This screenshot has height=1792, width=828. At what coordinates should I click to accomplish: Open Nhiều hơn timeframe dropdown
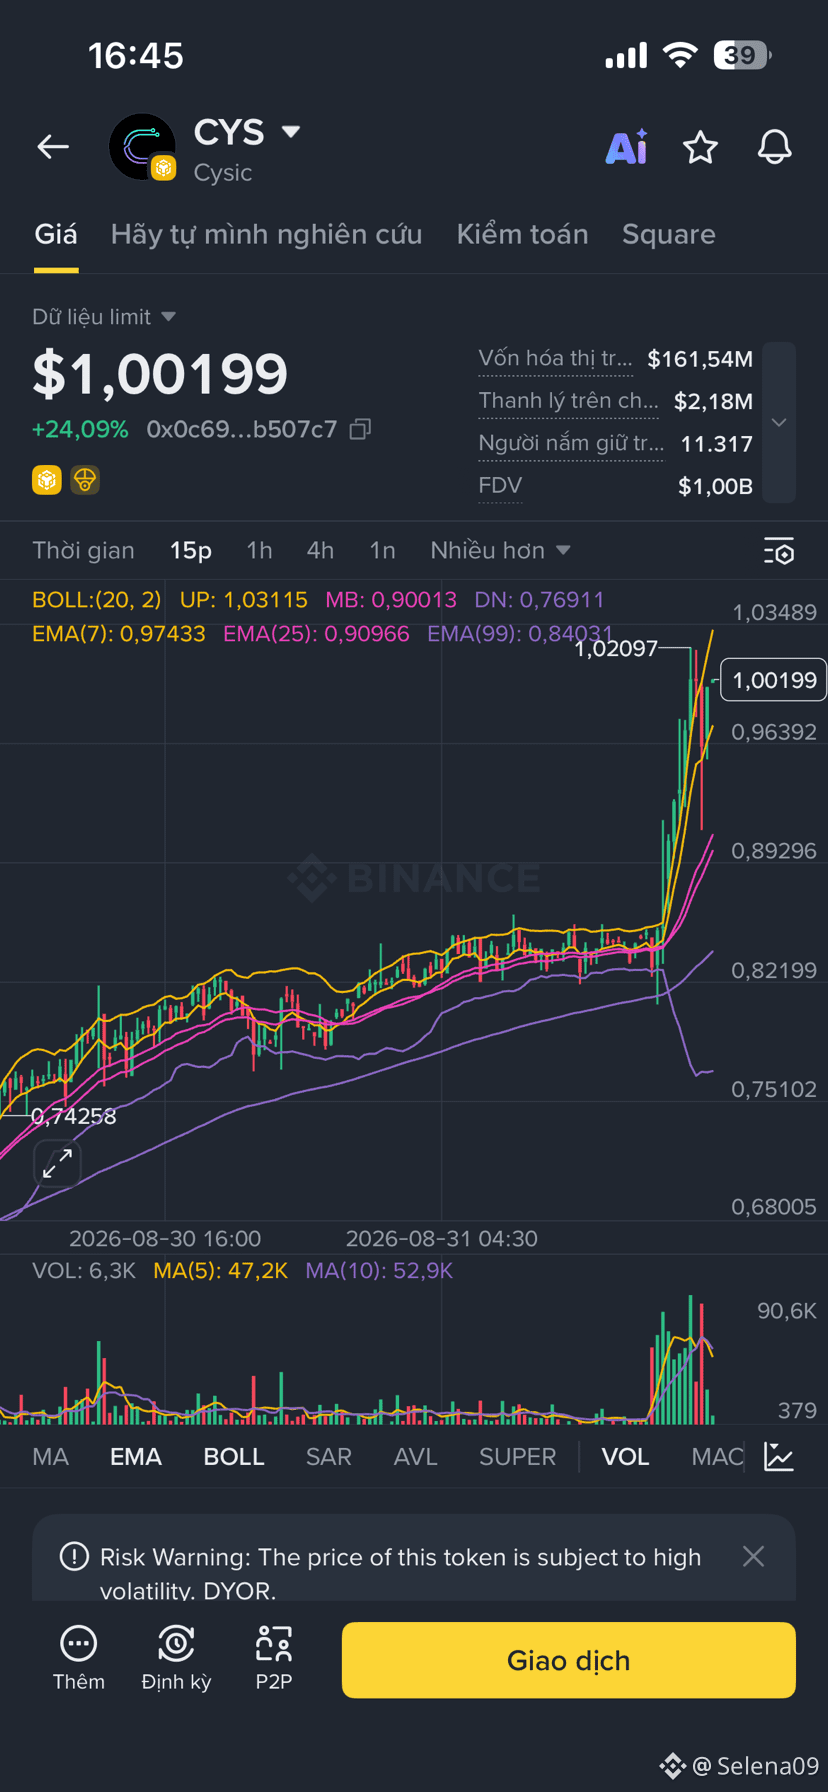pyautogui.click(x=500, y=550)
